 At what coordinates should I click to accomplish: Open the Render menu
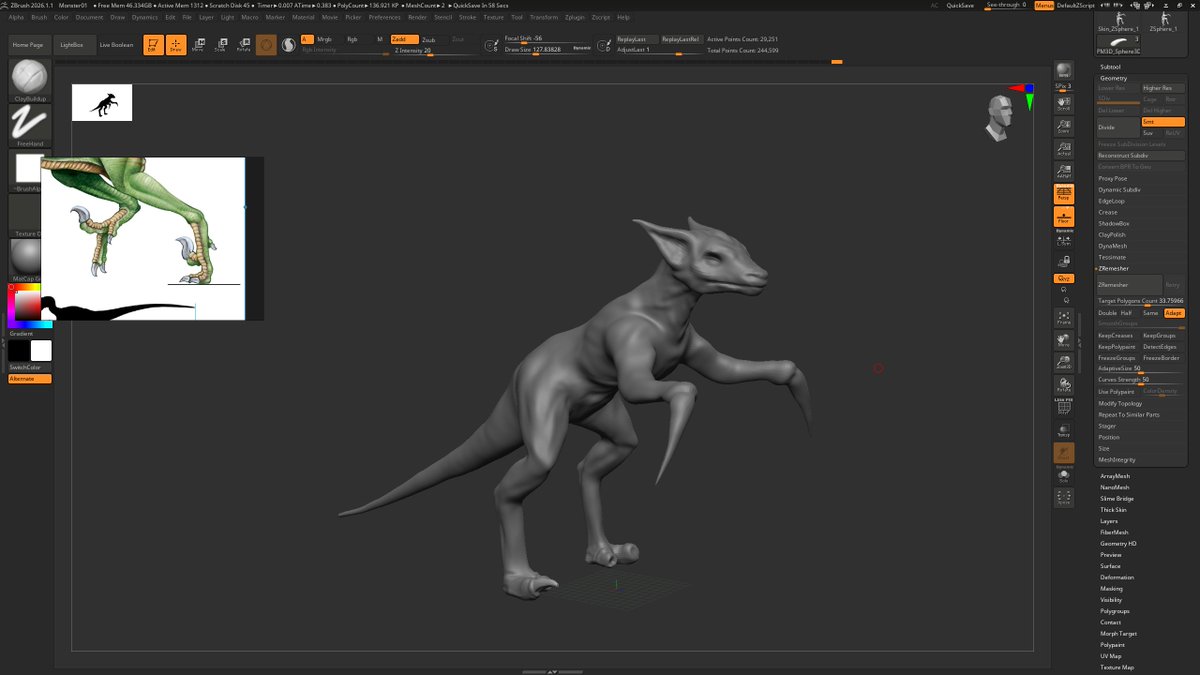(x=417, y=17)
